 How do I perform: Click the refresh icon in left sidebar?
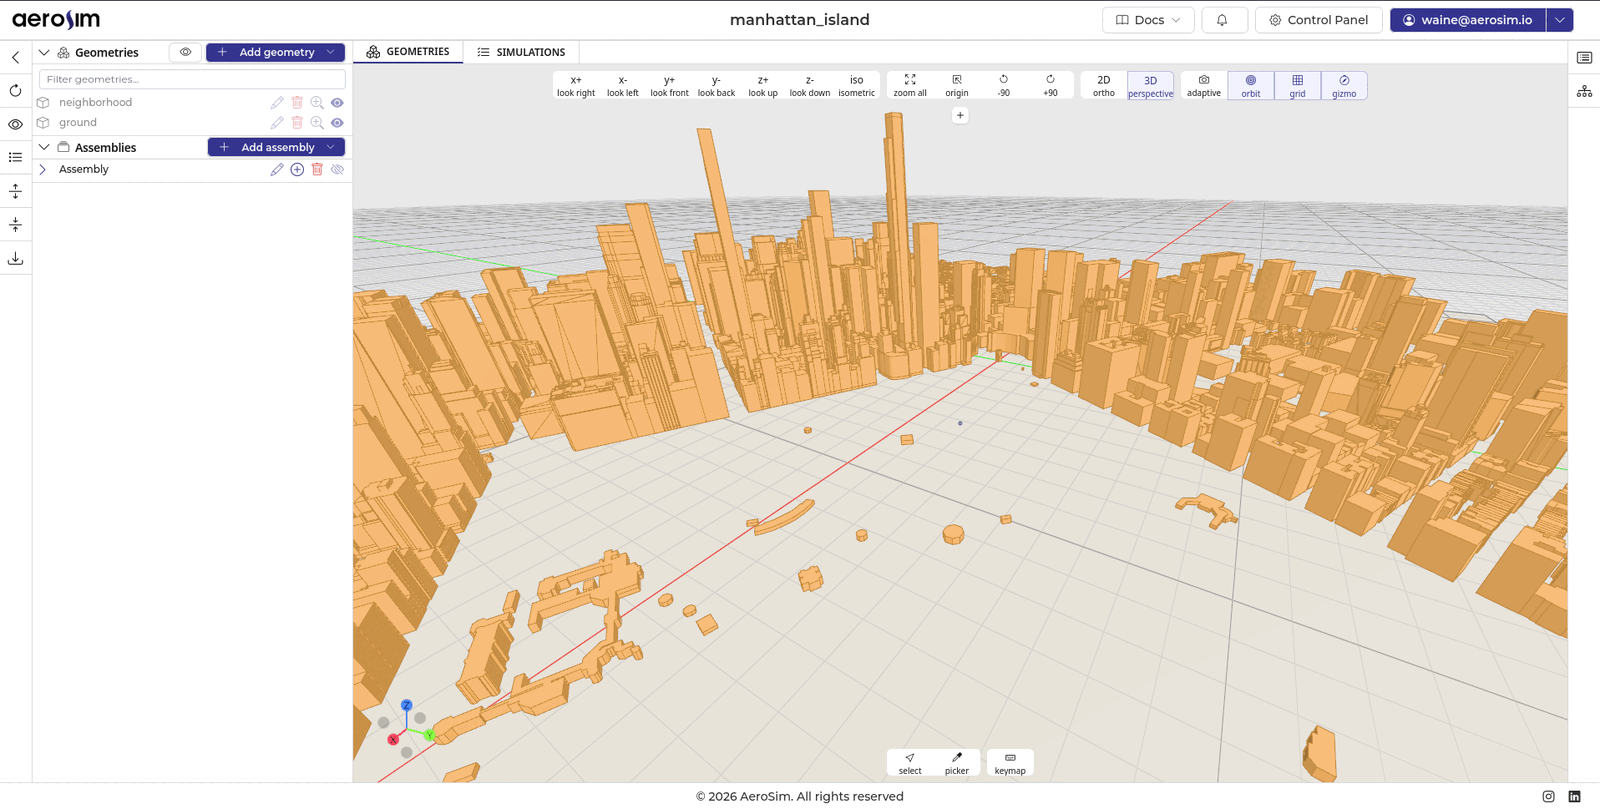pos(16,91)
